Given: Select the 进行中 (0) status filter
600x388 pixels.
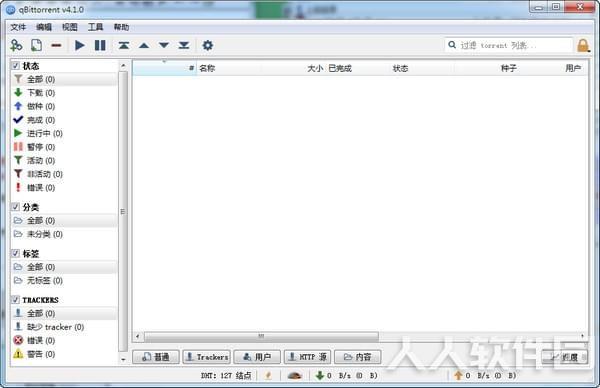Looking at the screenshot, I should point(64,133).
